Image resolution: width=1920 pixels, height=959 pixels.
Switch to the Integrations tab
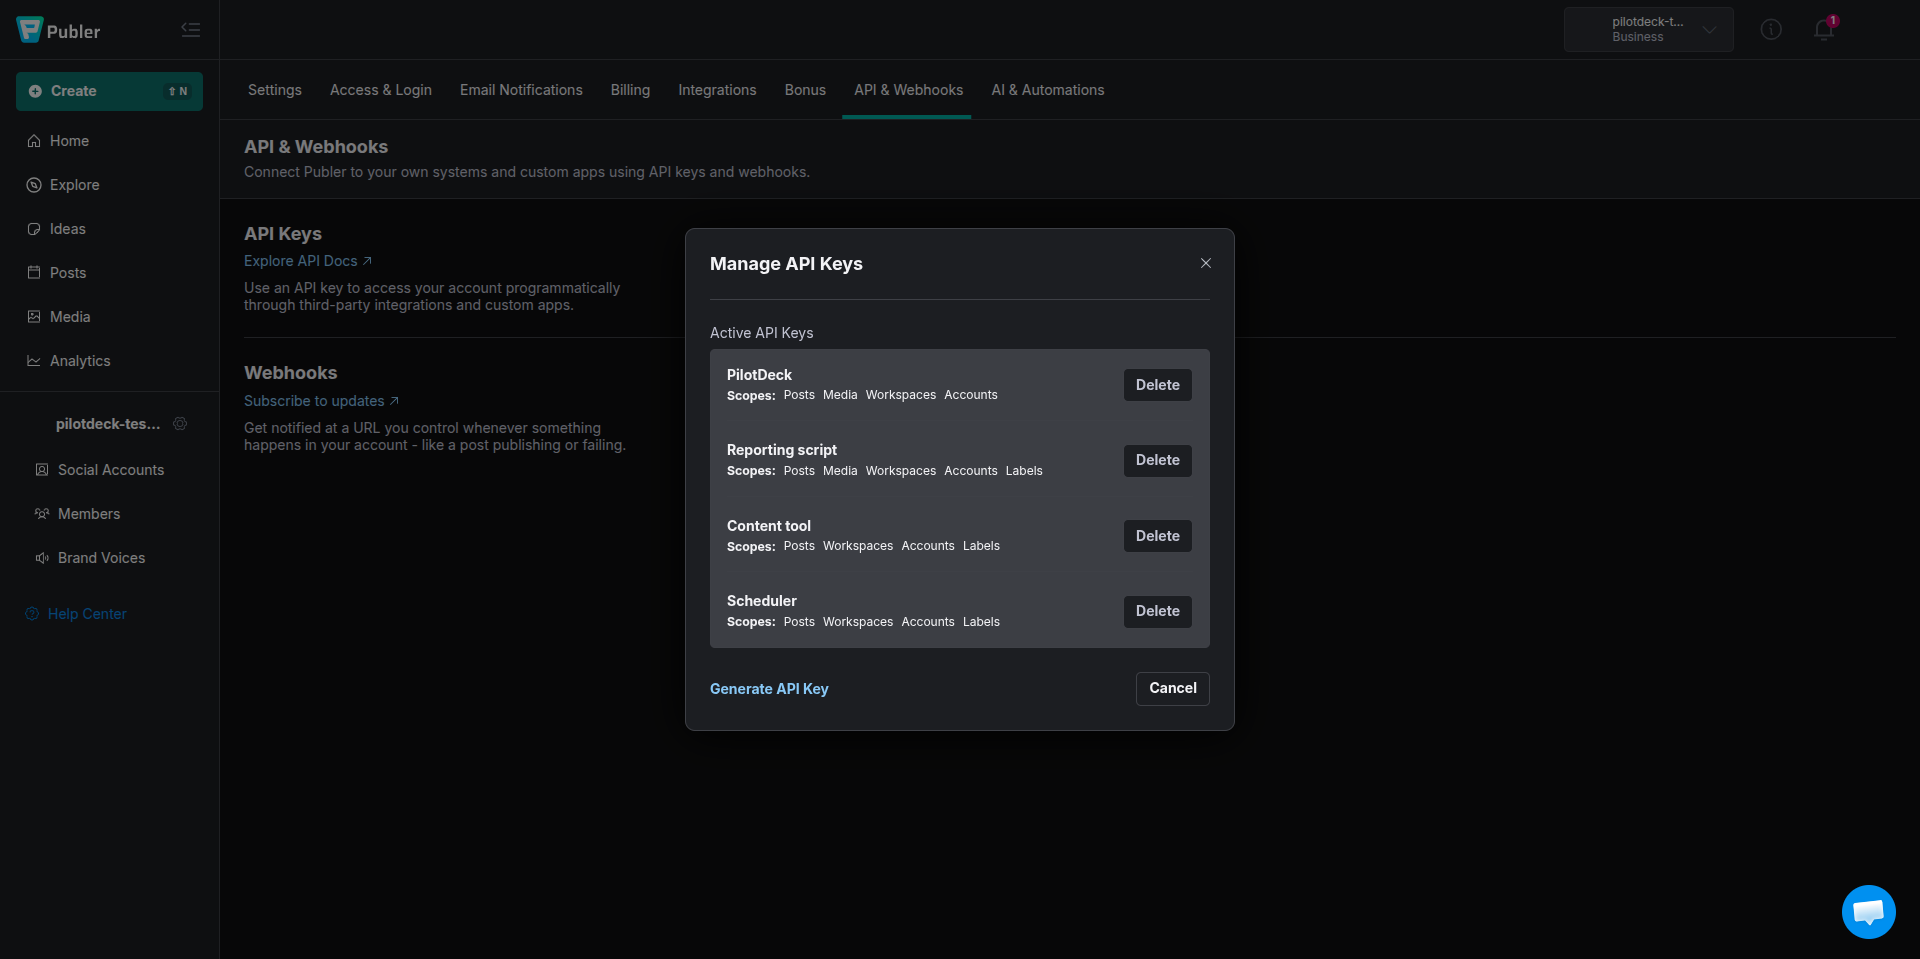tap(717, 90)
